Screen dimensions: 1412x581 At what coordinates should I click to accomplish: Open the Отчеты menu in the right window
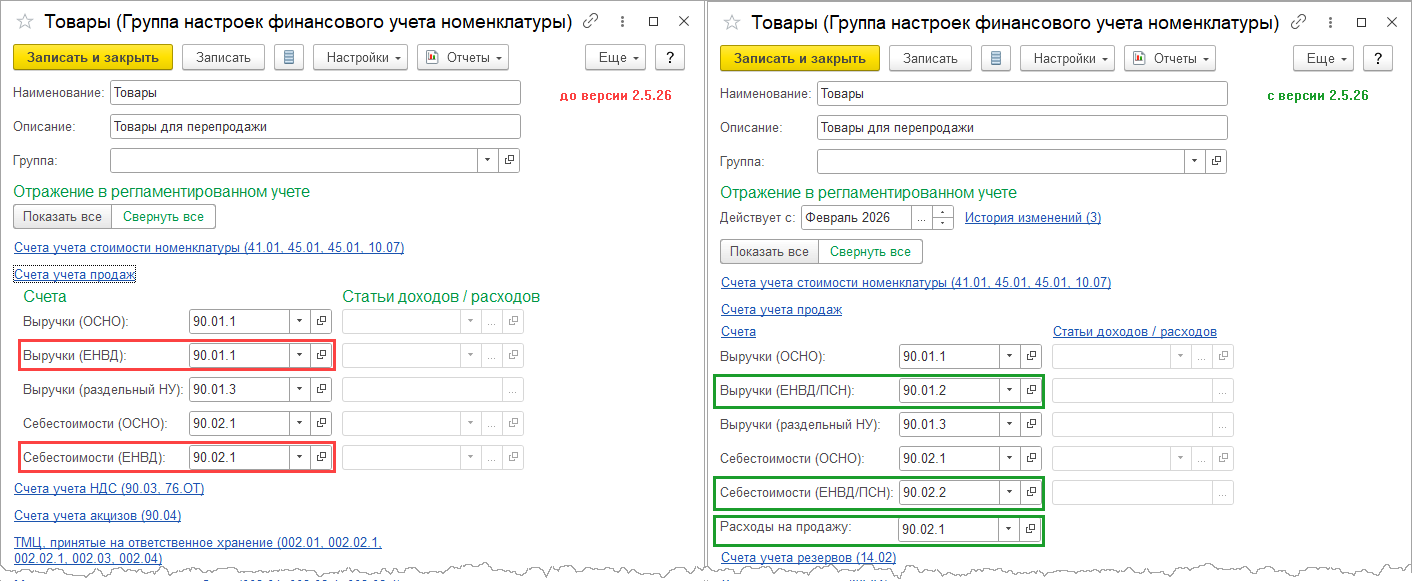coord(1169,58)
